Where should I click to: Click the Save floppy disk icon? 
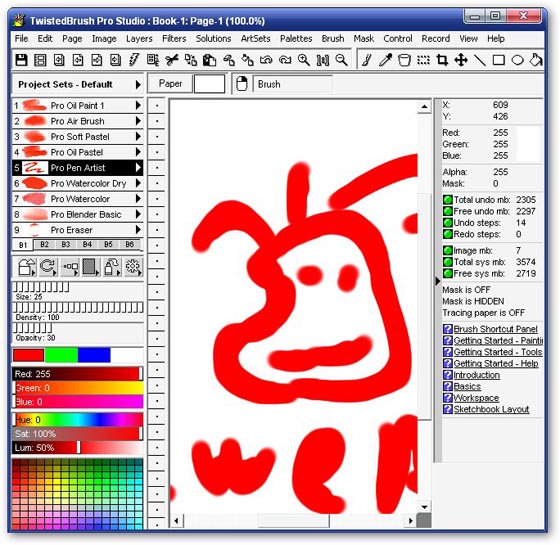tap(21, 60)
